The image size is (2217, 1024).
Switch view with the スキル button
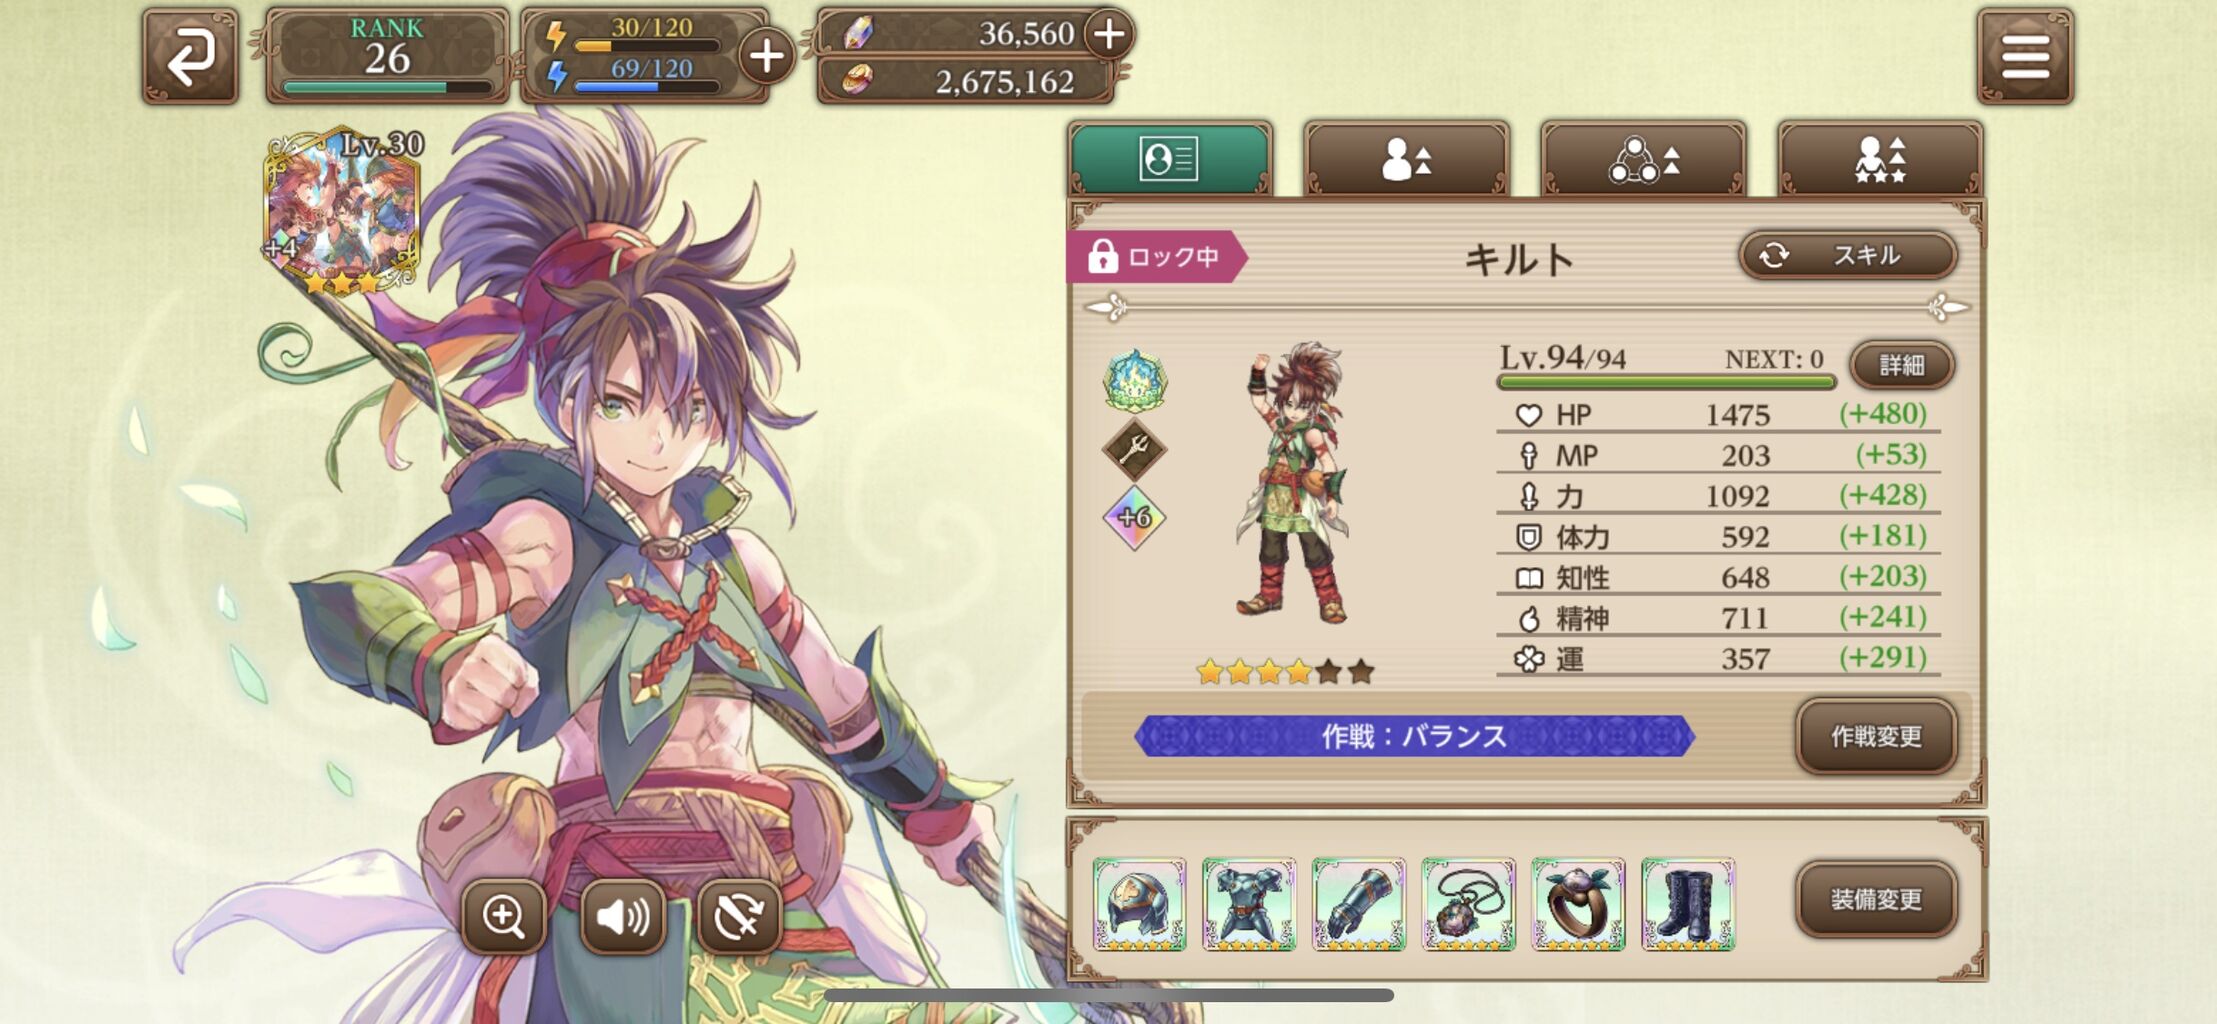1848,256
